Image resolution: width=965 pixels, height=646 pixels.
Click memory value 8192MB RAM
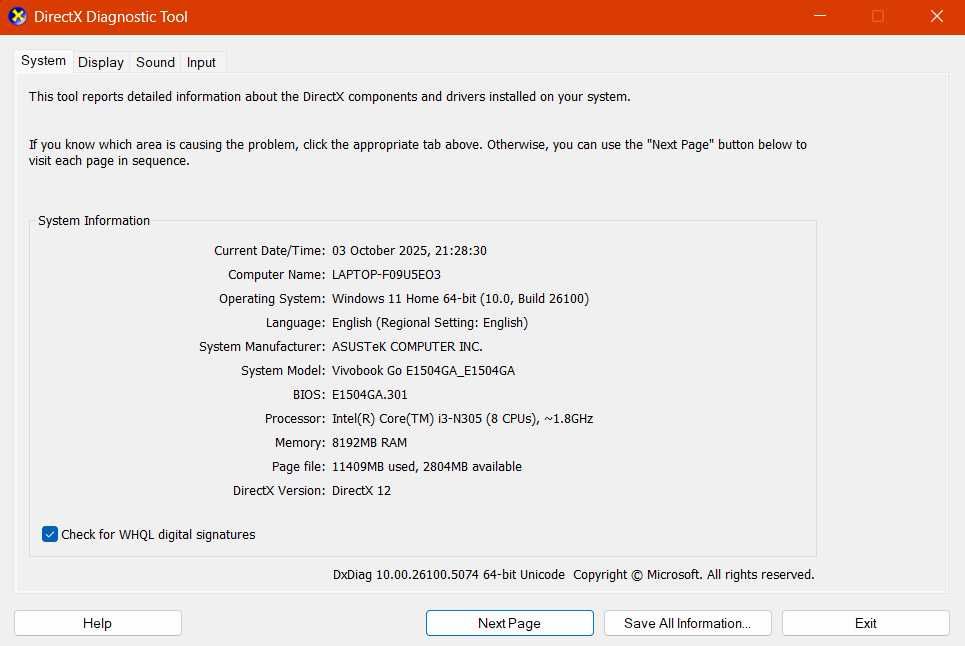369,442
